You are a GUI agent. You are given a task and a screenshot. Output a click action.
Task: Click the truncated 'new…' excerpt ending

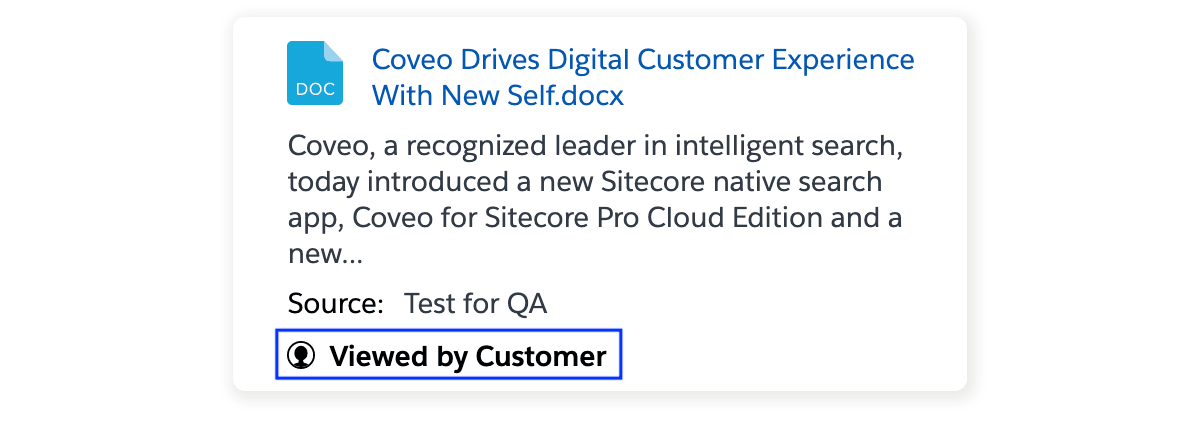click(325, 255)
